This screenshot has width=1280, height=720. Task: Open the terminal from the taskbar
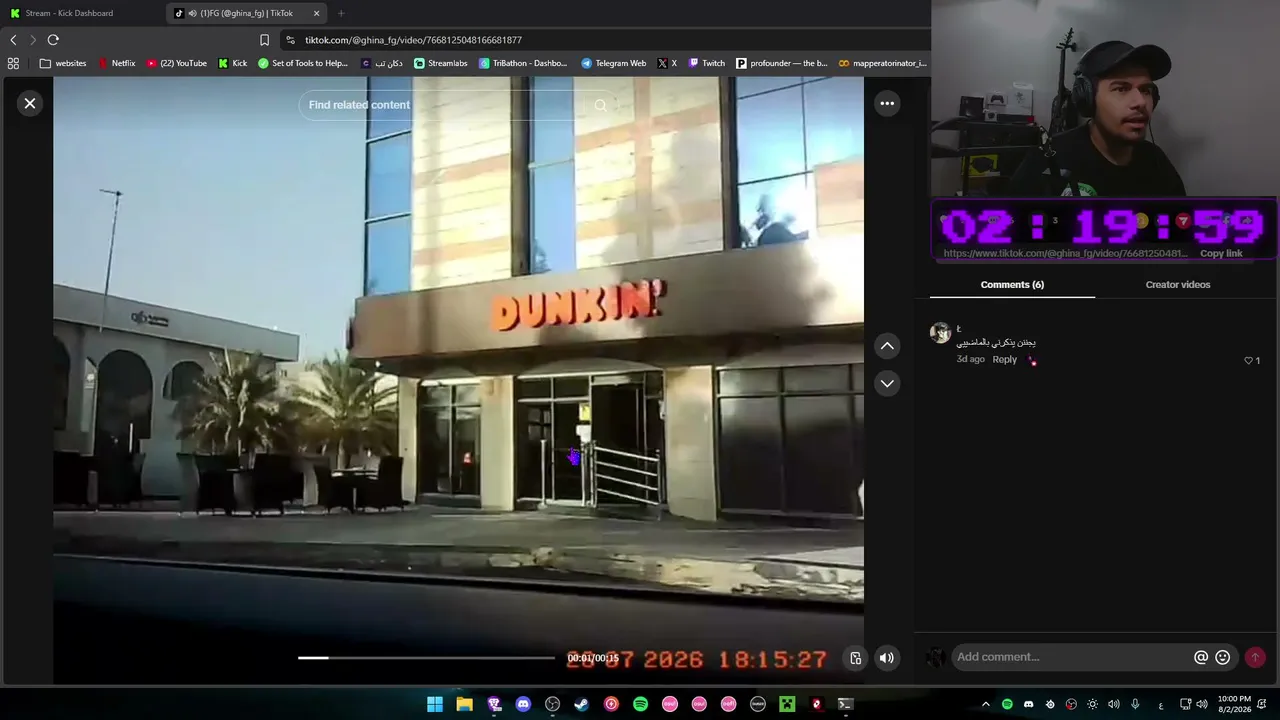point(845,704)
